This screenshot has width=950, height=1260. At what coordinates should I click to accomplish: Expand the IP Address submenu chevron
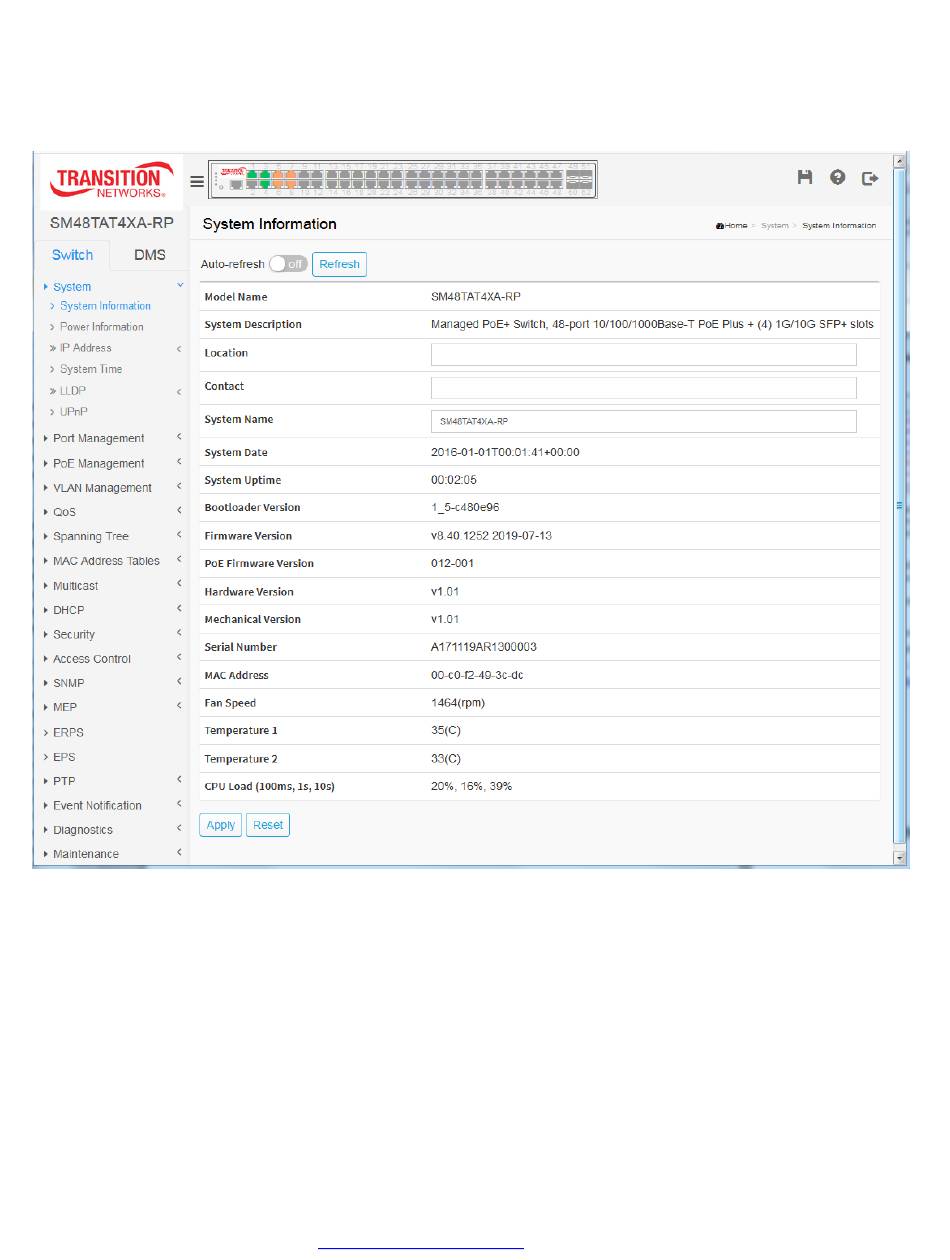179,348
